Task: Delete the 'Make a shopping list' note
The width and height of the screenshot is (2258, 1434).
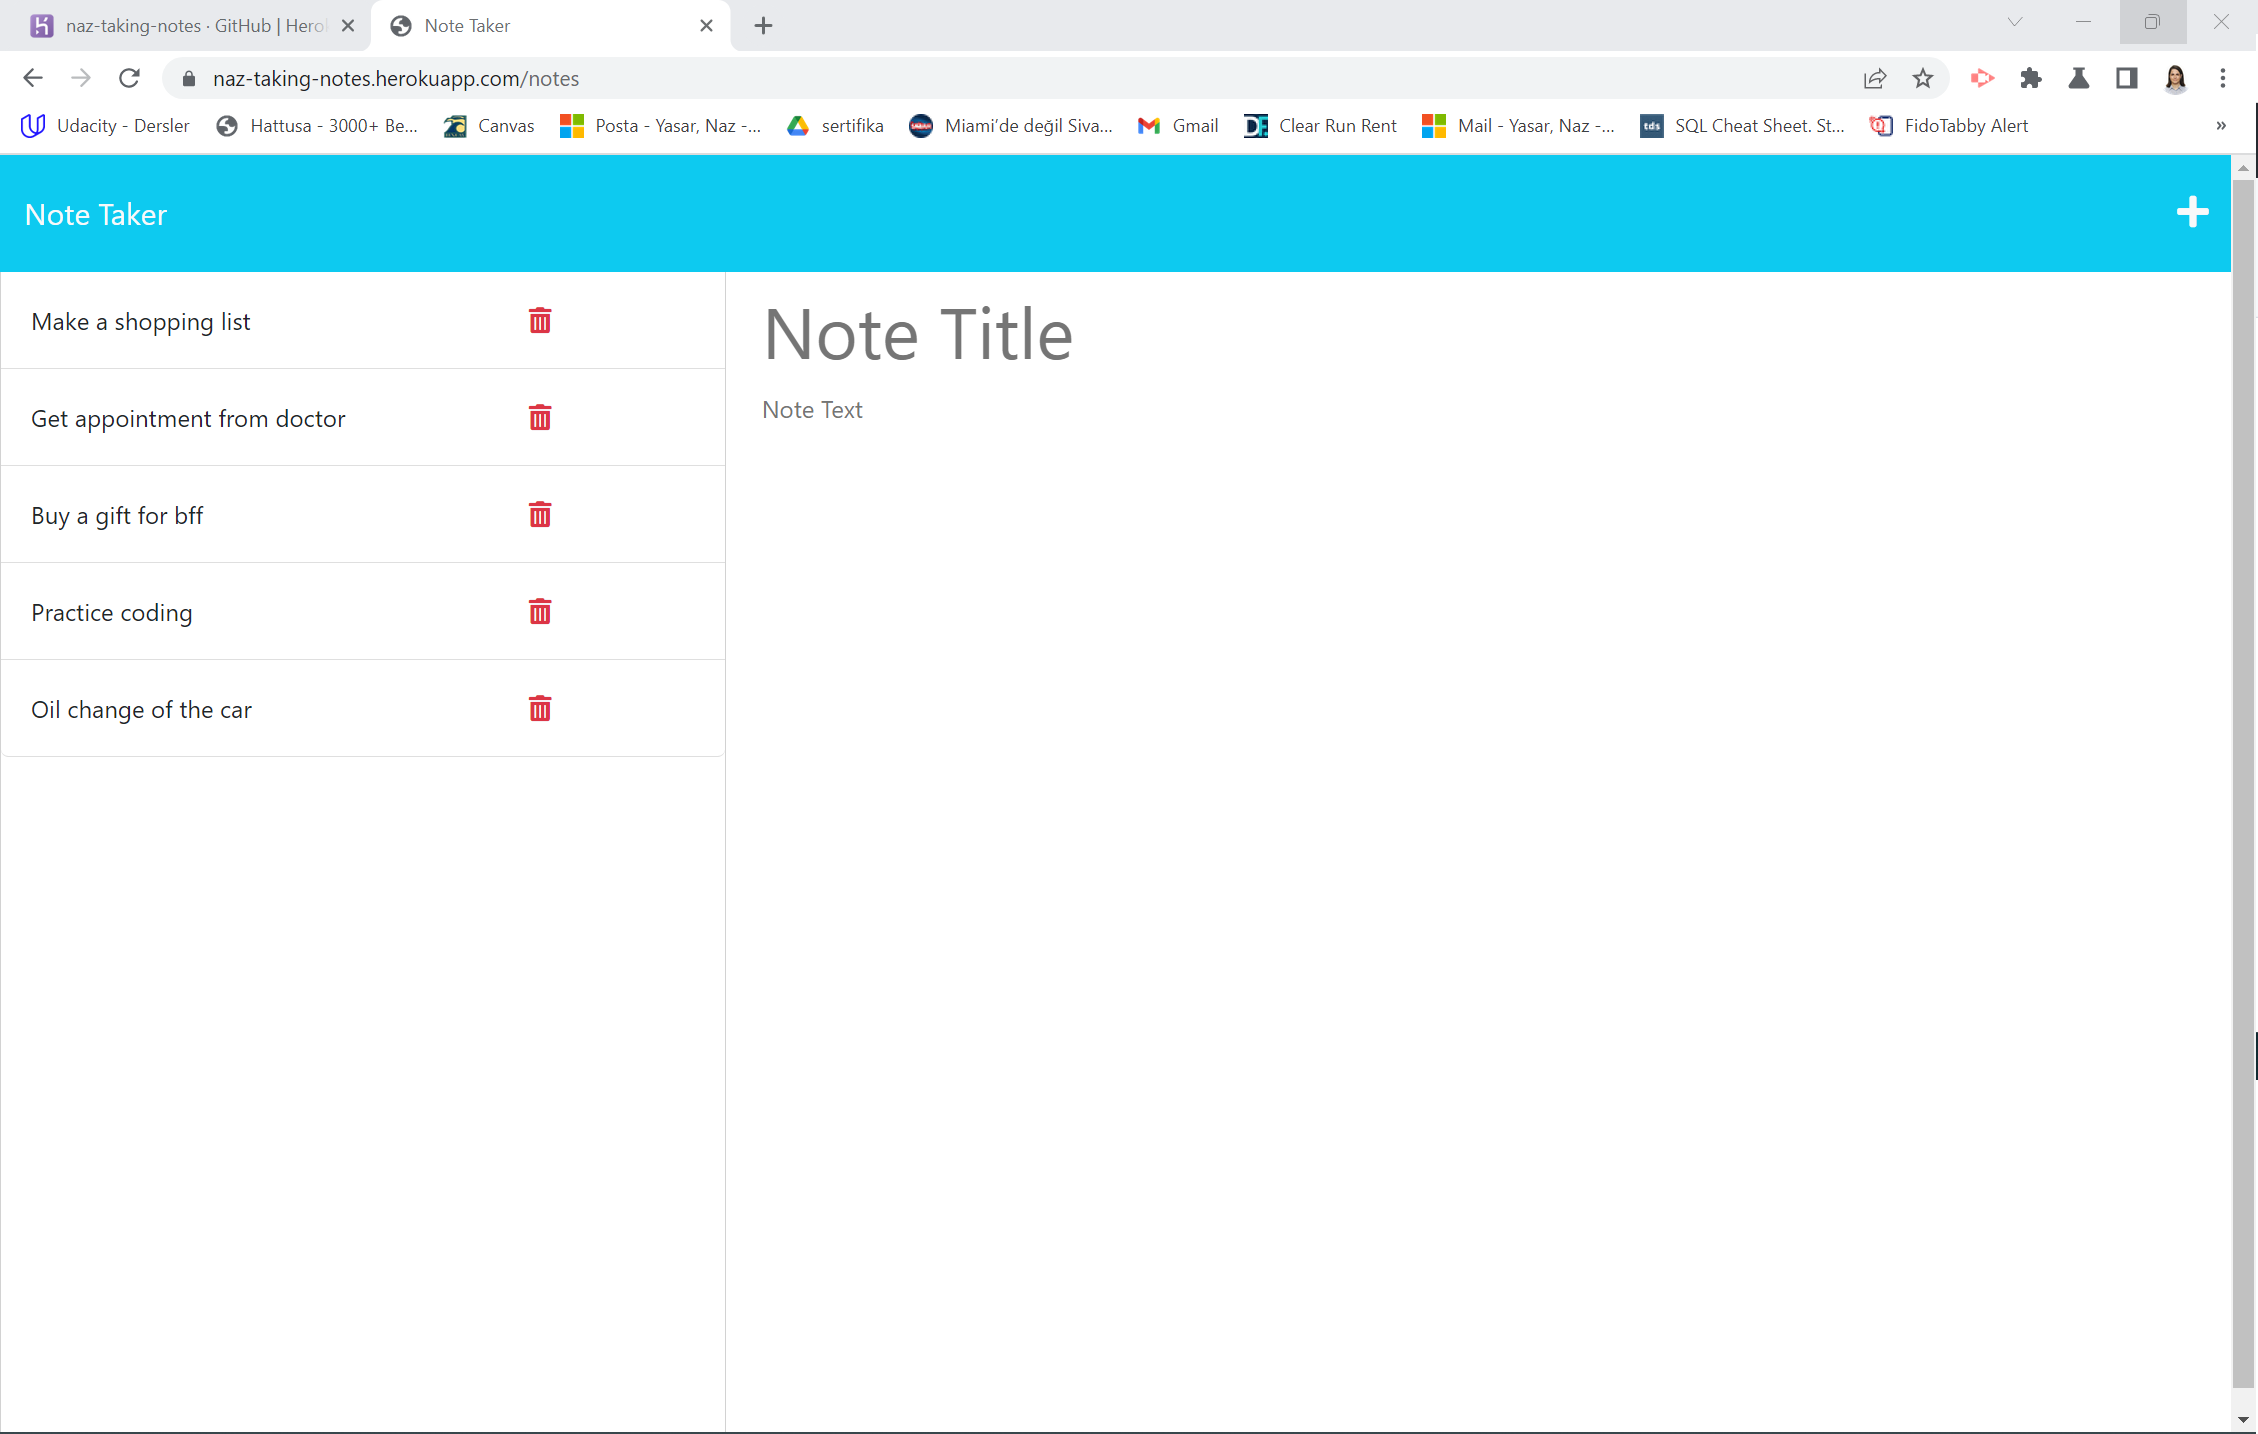Action: (540, 321)
